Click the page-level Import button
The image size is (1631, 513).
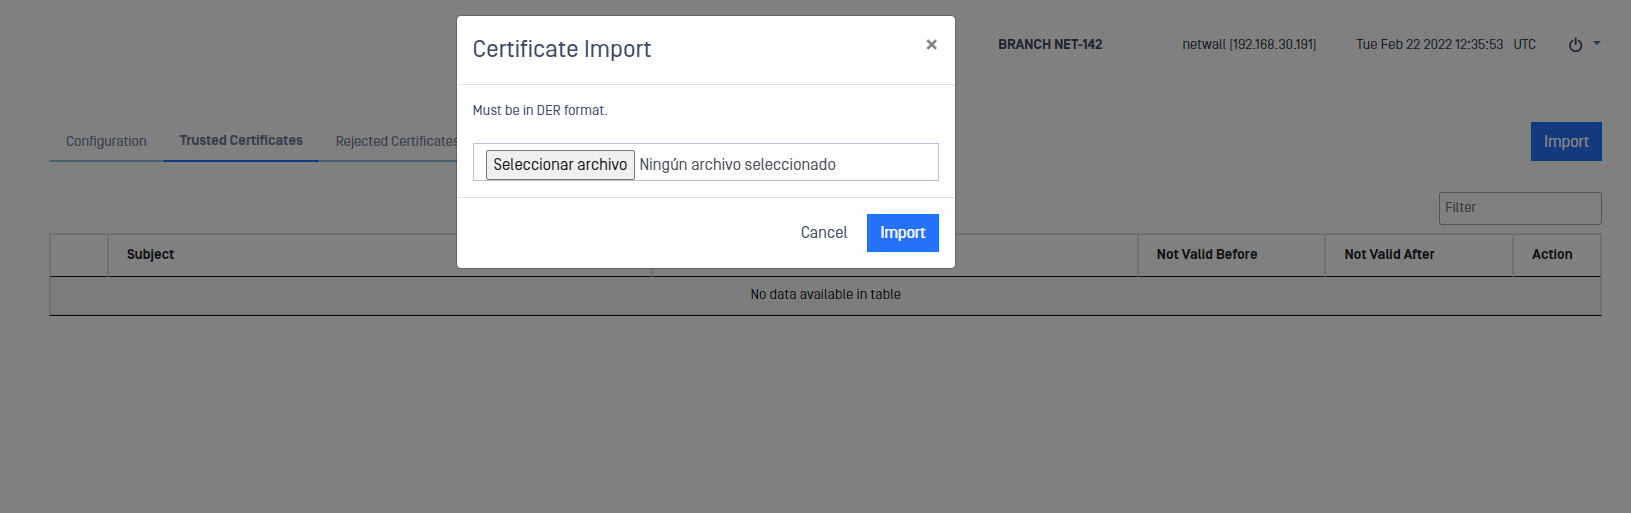1566,141
